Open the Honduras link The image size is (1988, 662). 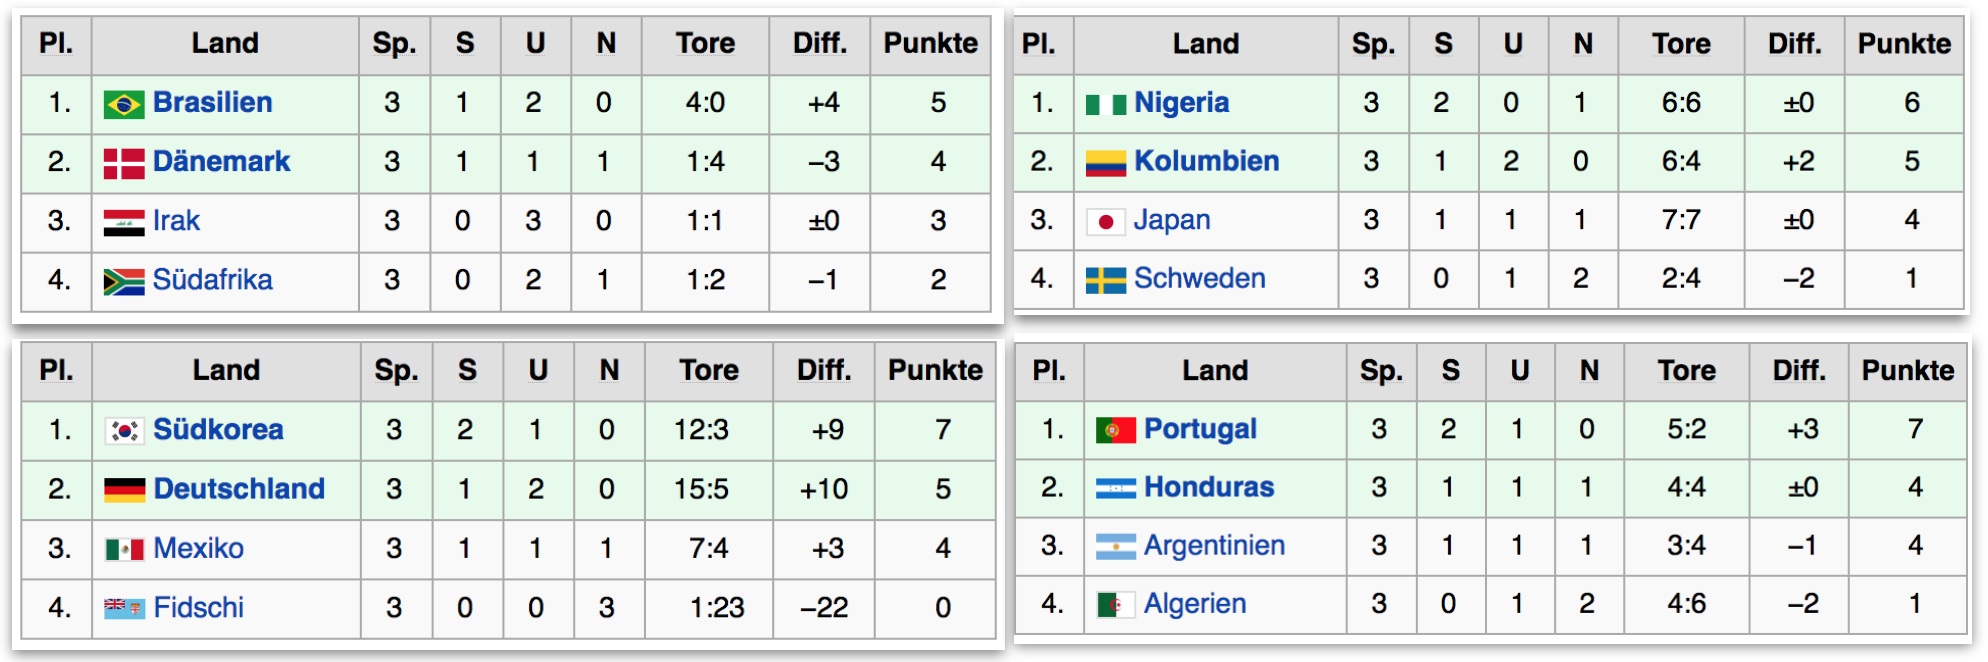1209,487
